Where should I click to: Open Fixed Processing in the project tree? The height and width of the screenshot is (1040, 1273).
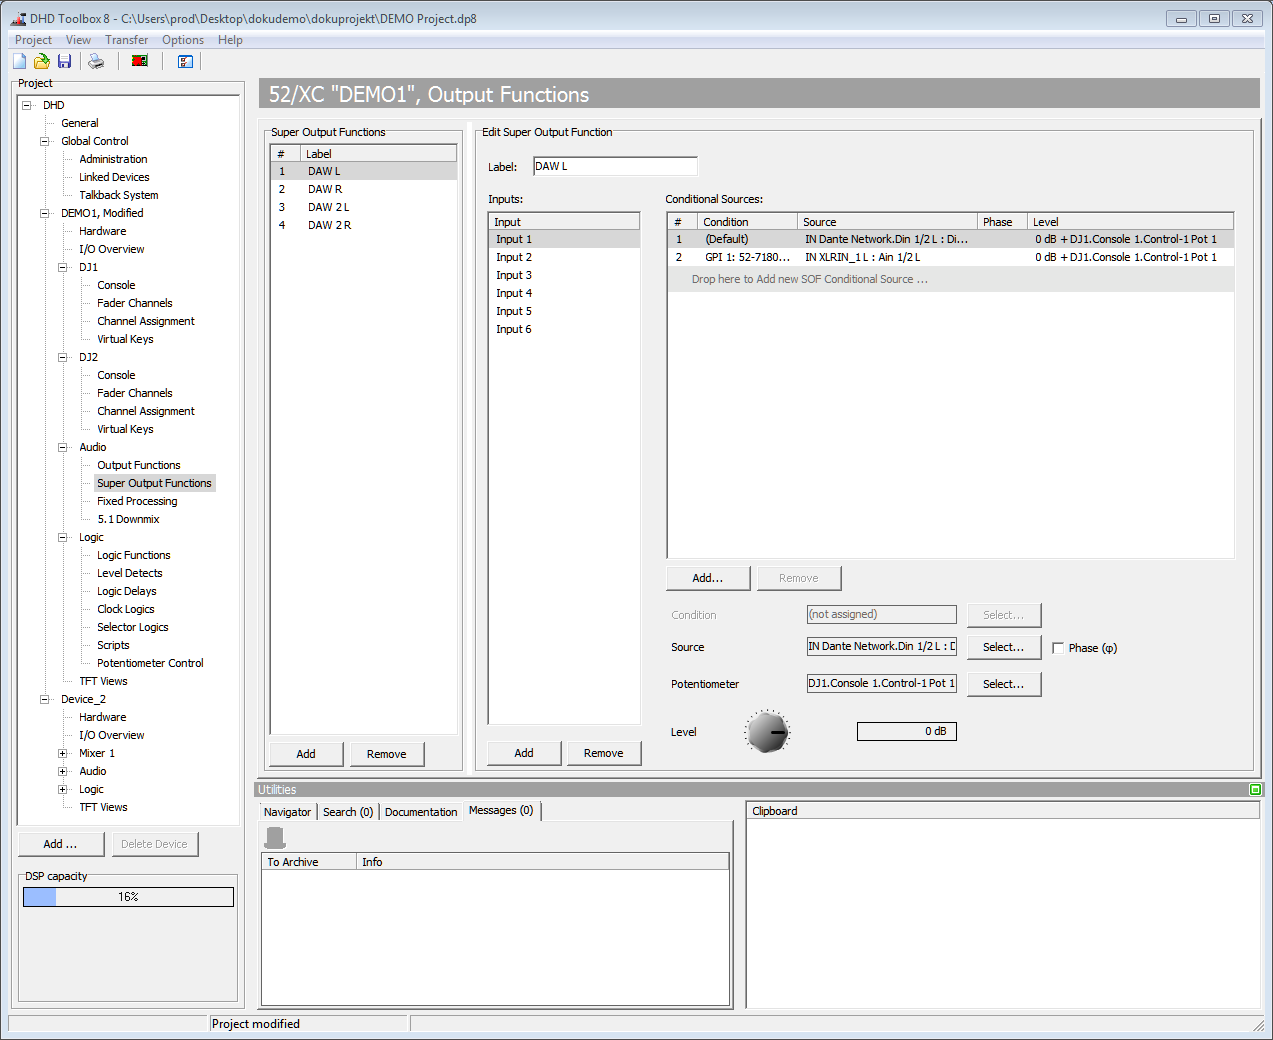137,501
